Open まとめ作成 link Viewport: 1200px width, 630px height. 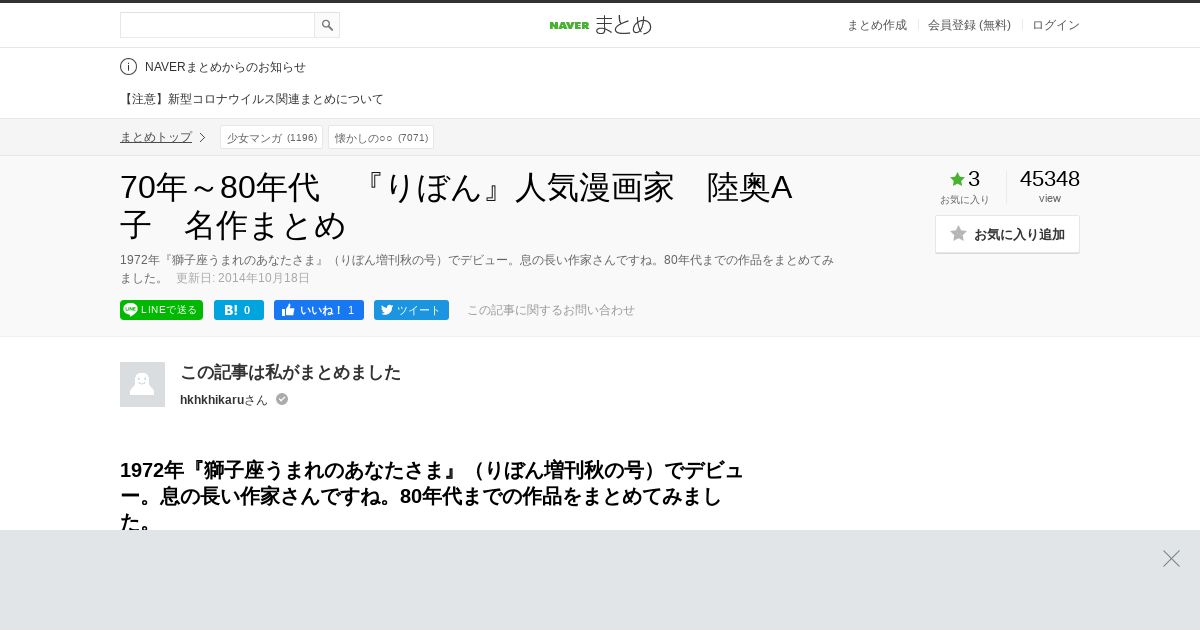[877, 25]
